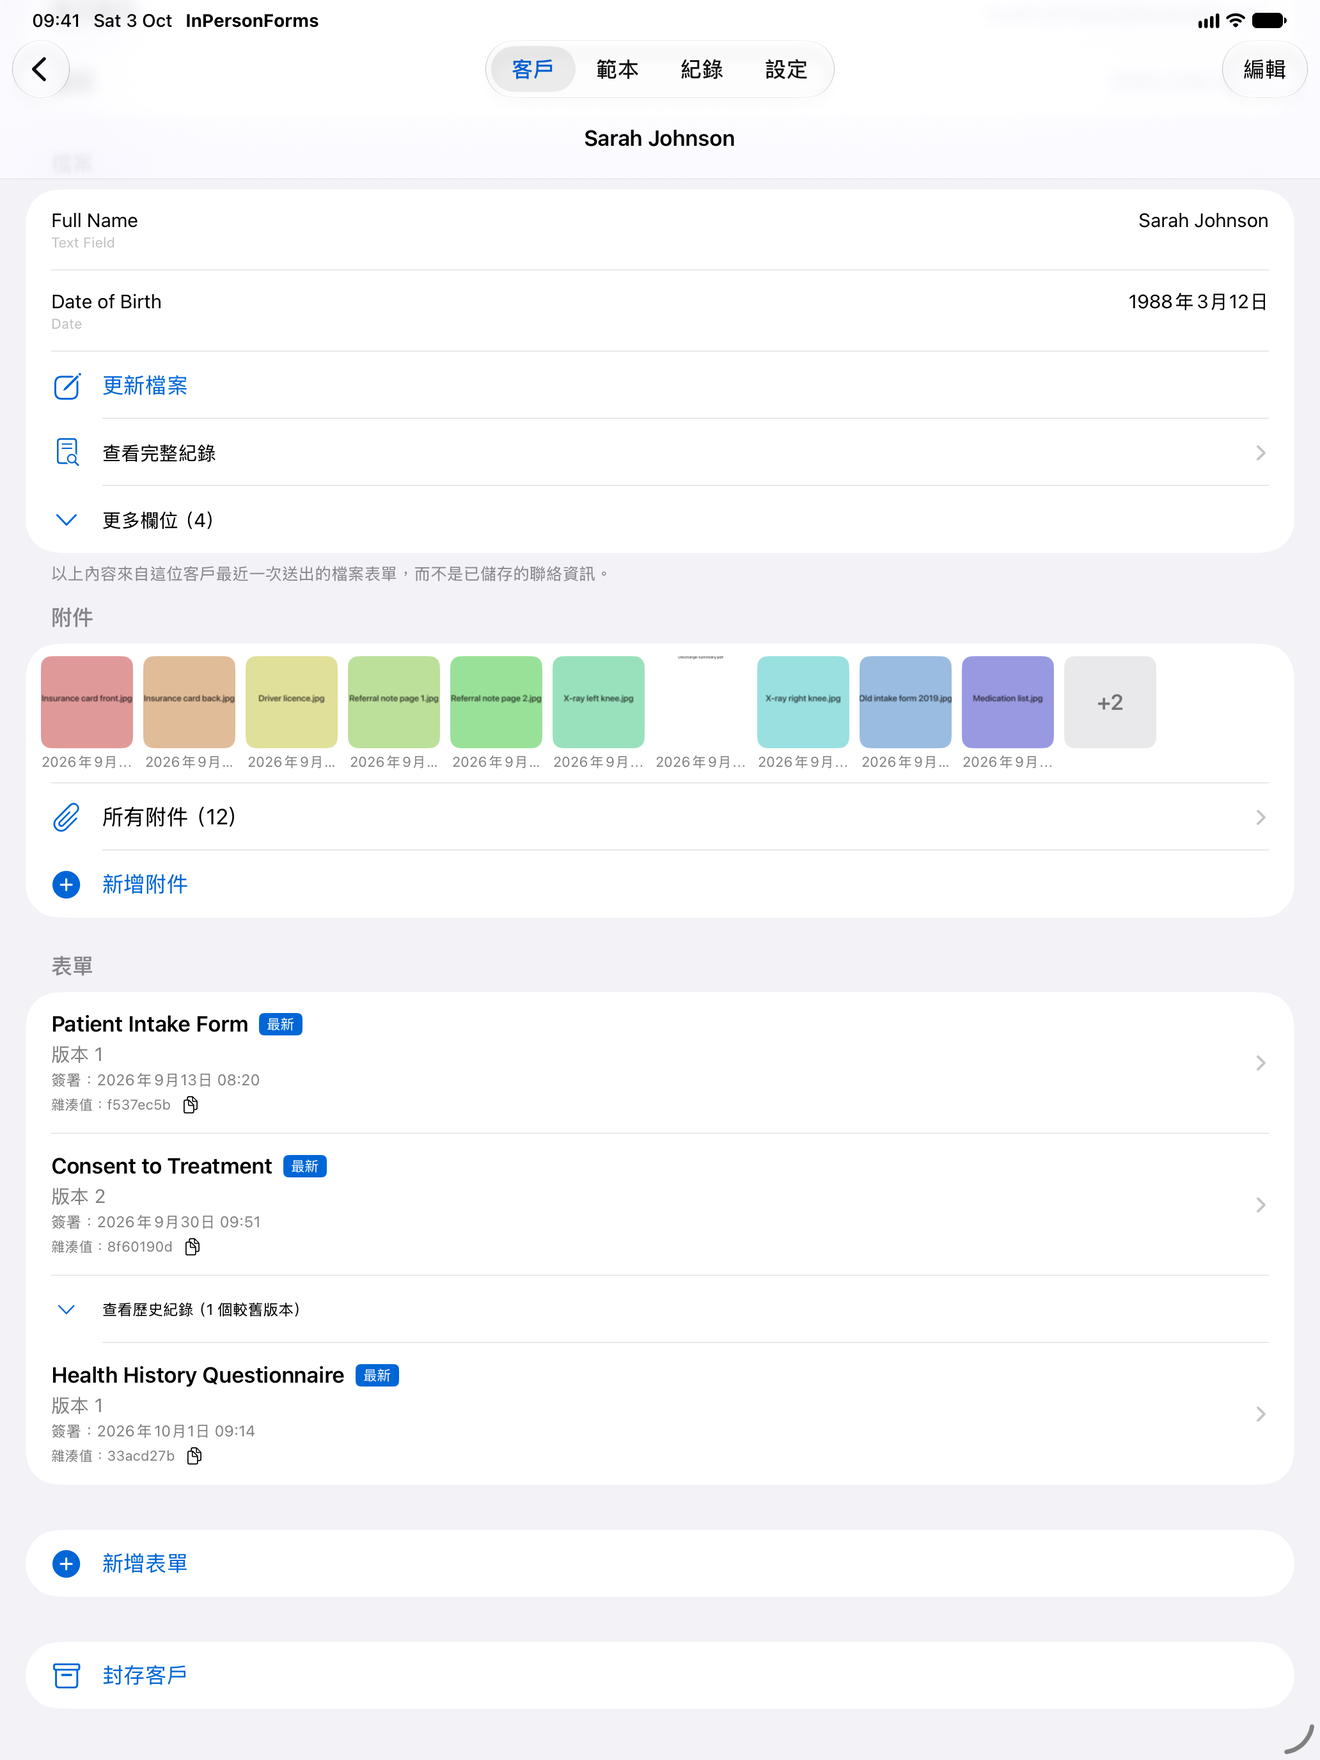Tap the chevron on 所有附件 (12) row
This screenshot has width=1320, height=1760.
coord(1261,817)
